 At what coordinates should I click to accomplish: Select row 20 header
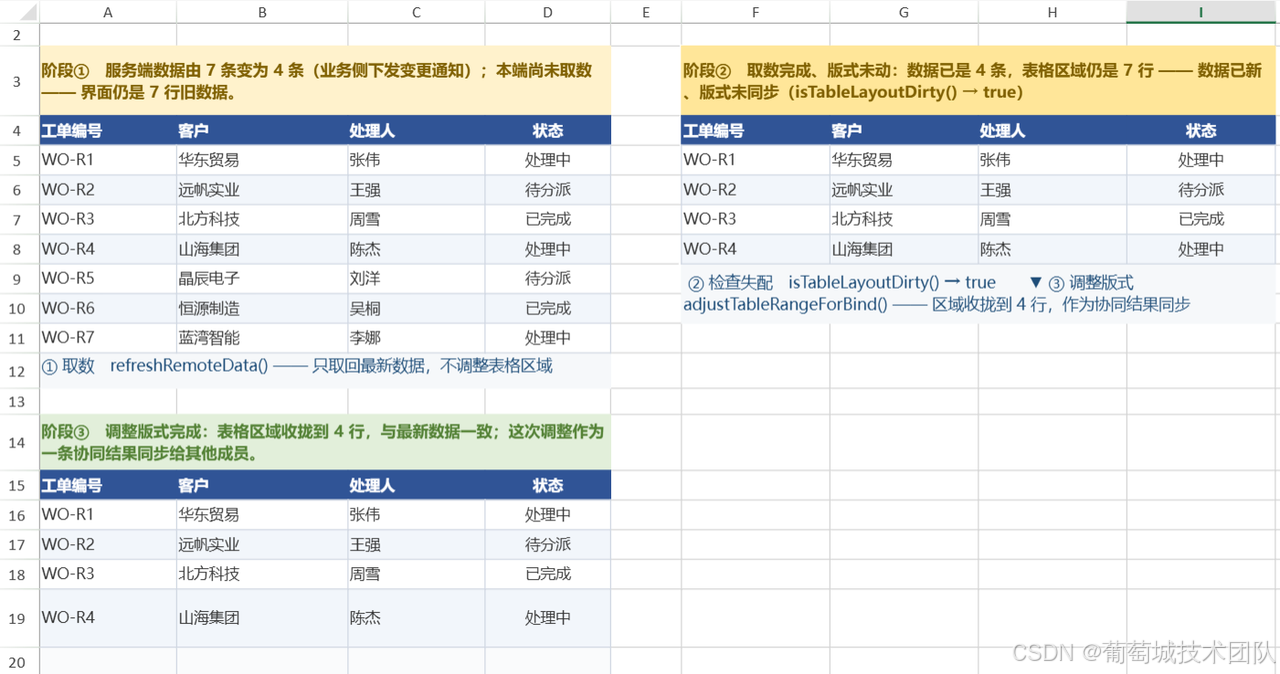[x=19, y=660]
